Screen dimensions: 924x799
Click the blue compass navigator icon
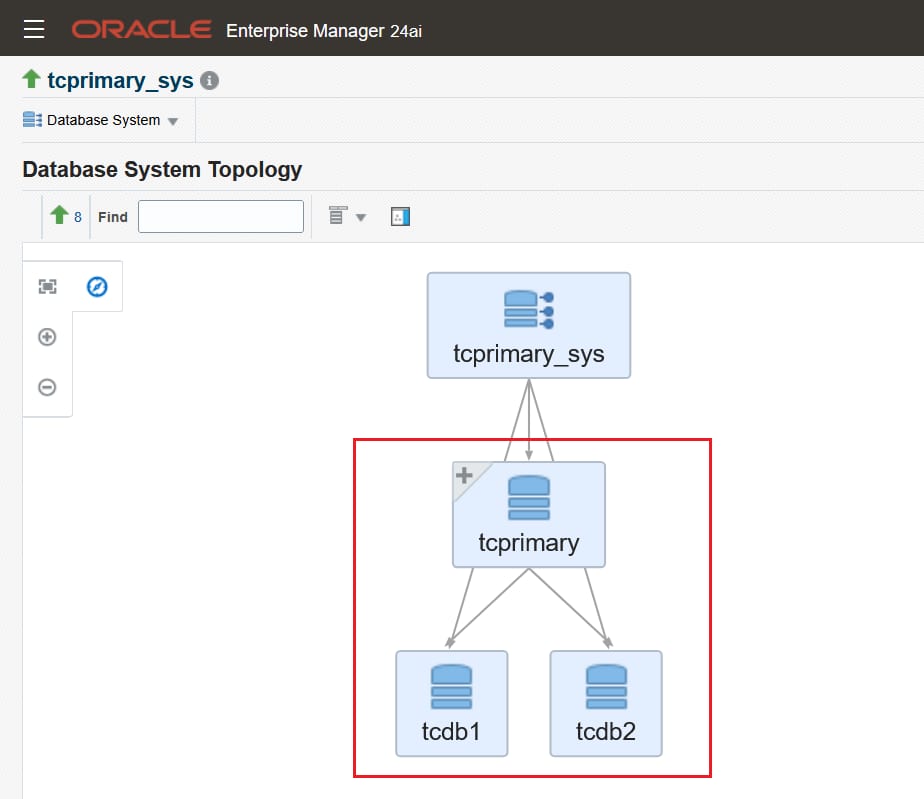coord(97,287)
